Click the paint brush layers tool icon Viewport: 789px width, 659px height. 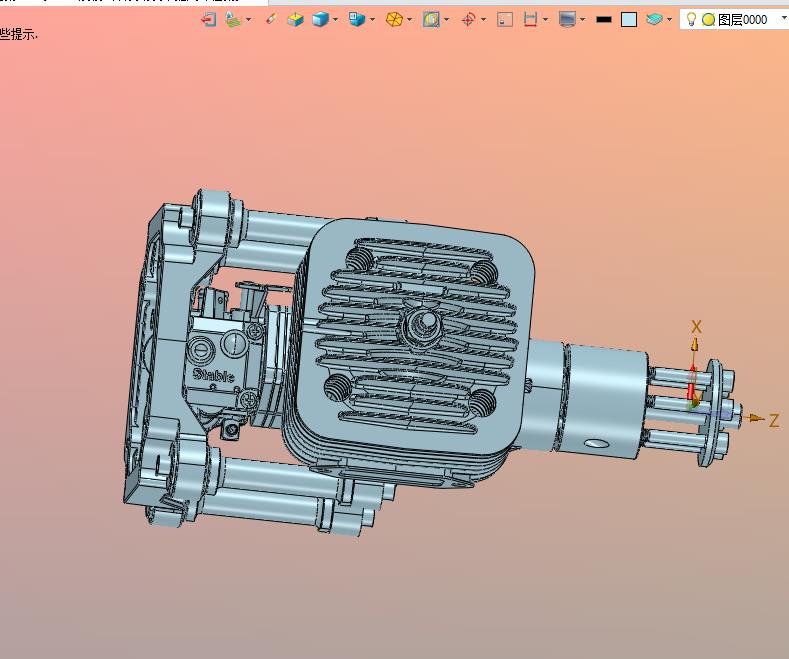[233, 20]
